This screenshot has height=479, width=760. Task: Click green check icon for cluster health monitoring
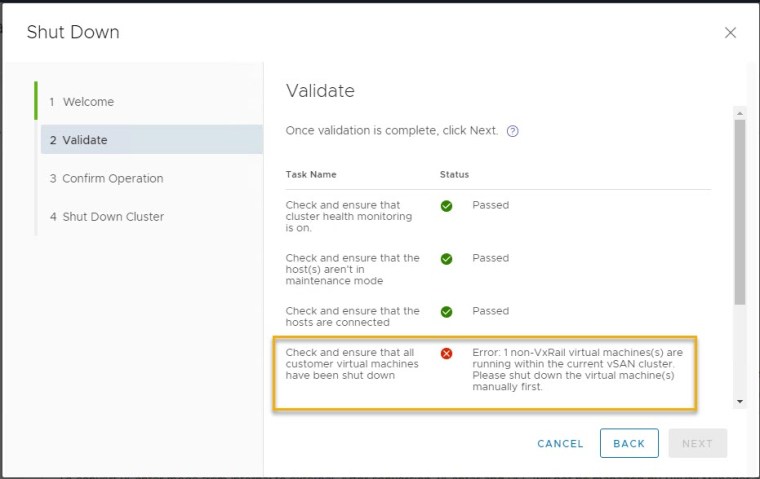tap(447, 206)
